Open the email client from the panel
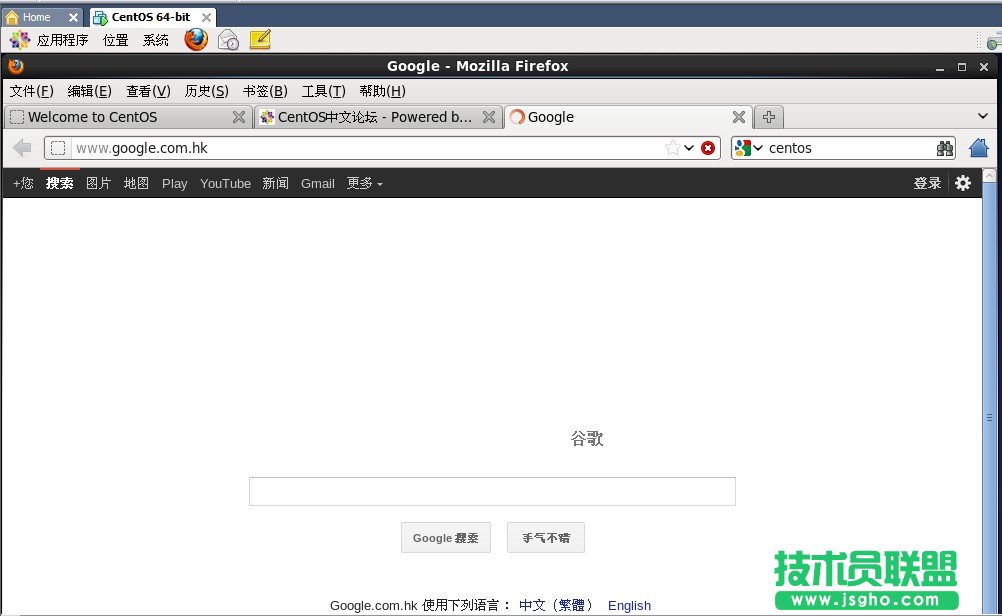 228,39
